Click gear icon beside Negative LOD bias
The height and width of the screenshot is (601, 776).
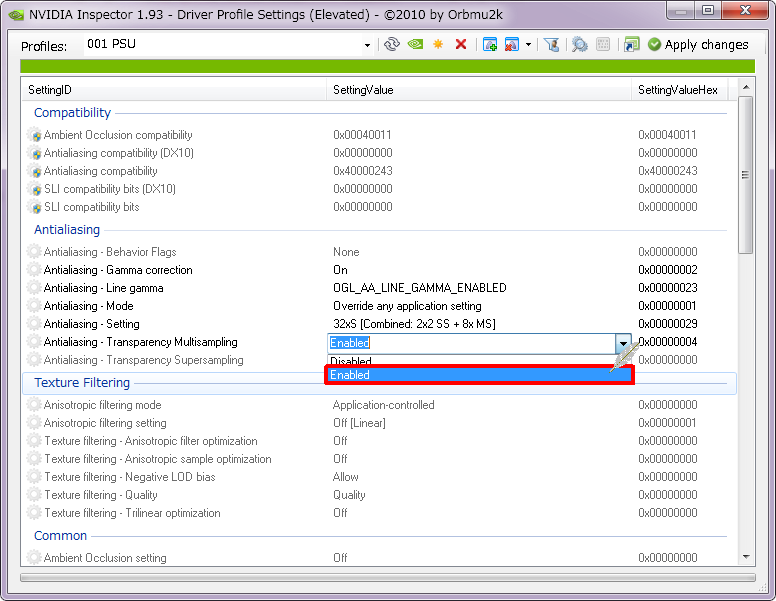point(34,477)
